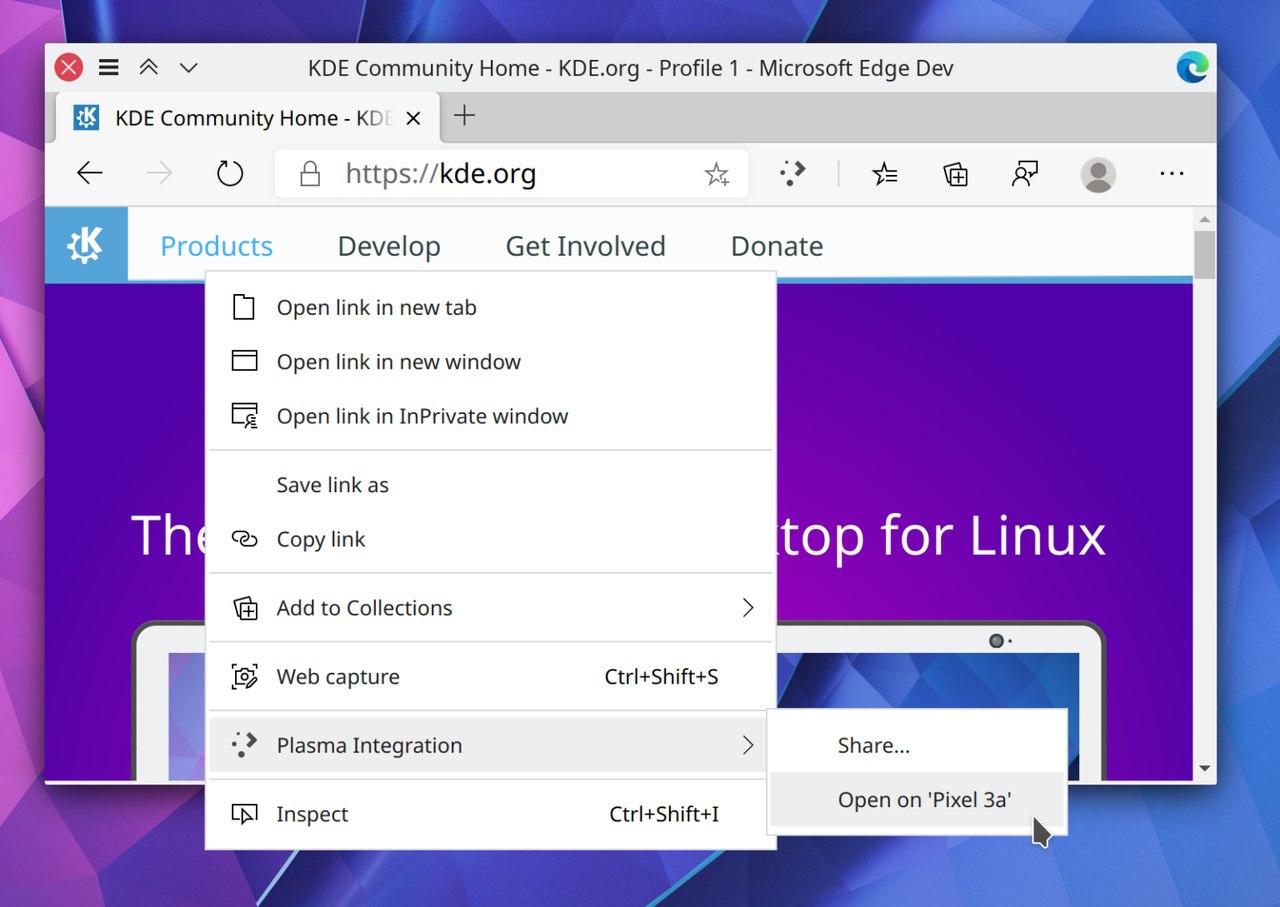Open a new tab with plus button

pos(464,116)
